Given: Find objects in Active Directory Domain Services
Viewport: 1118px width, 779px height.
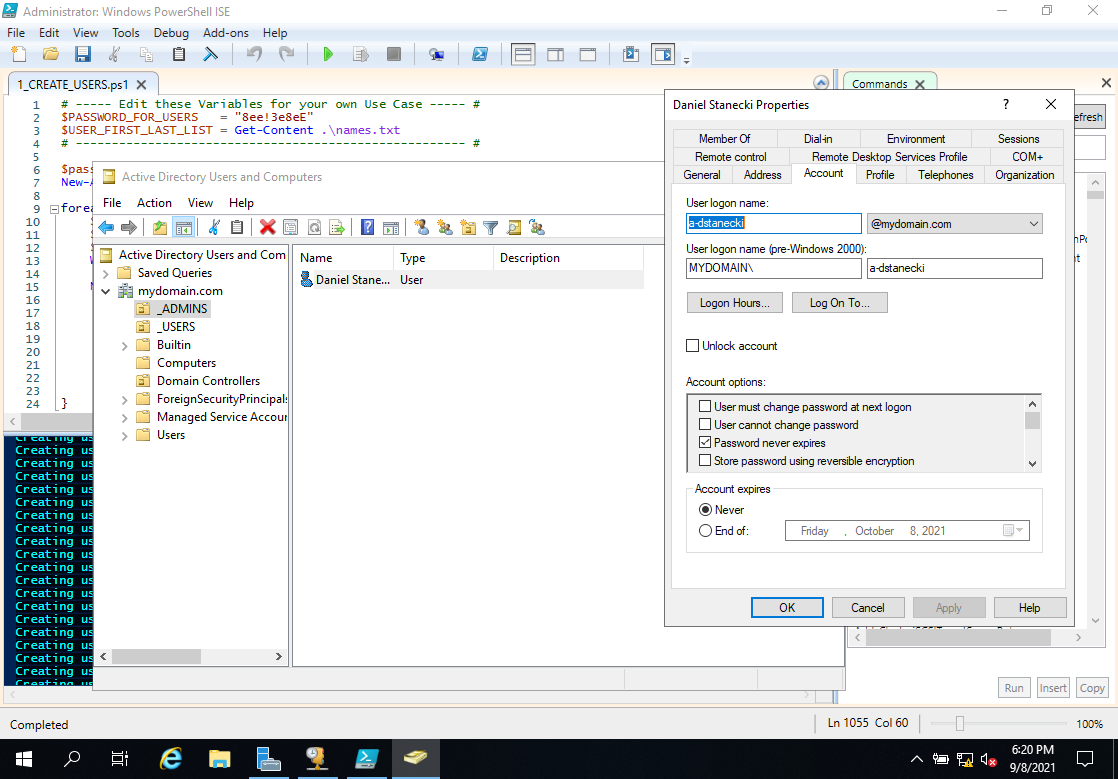Looking at the screenshot, I should click(513, 227).
